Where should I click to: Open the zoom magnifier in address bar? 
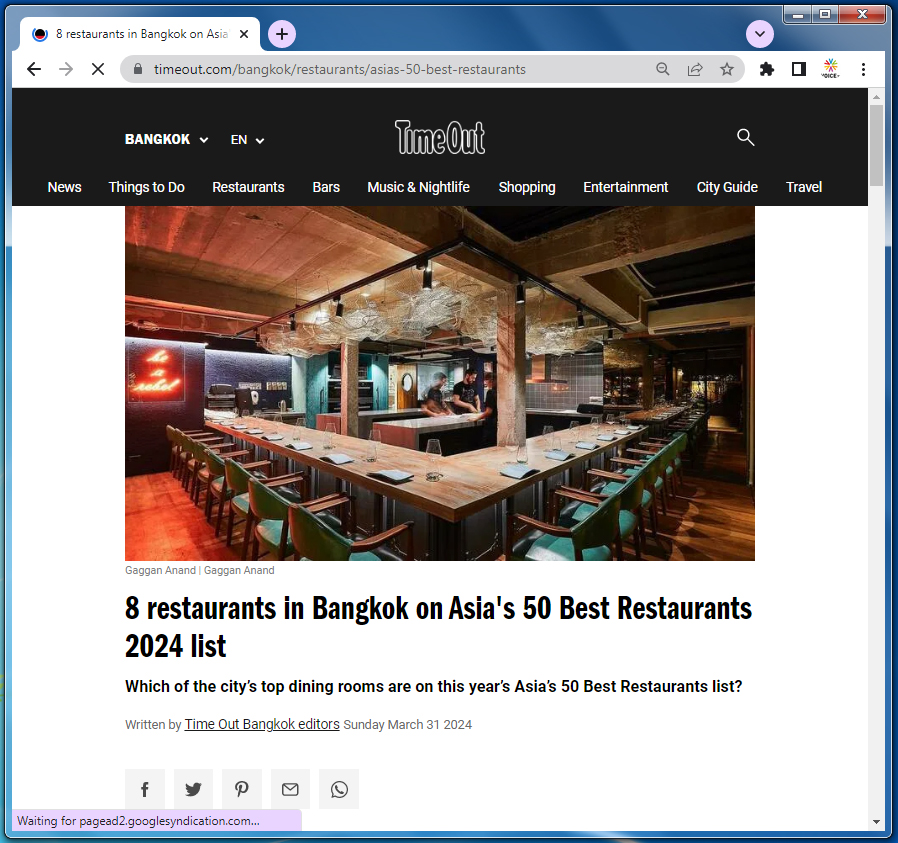(x=663, y=69)
